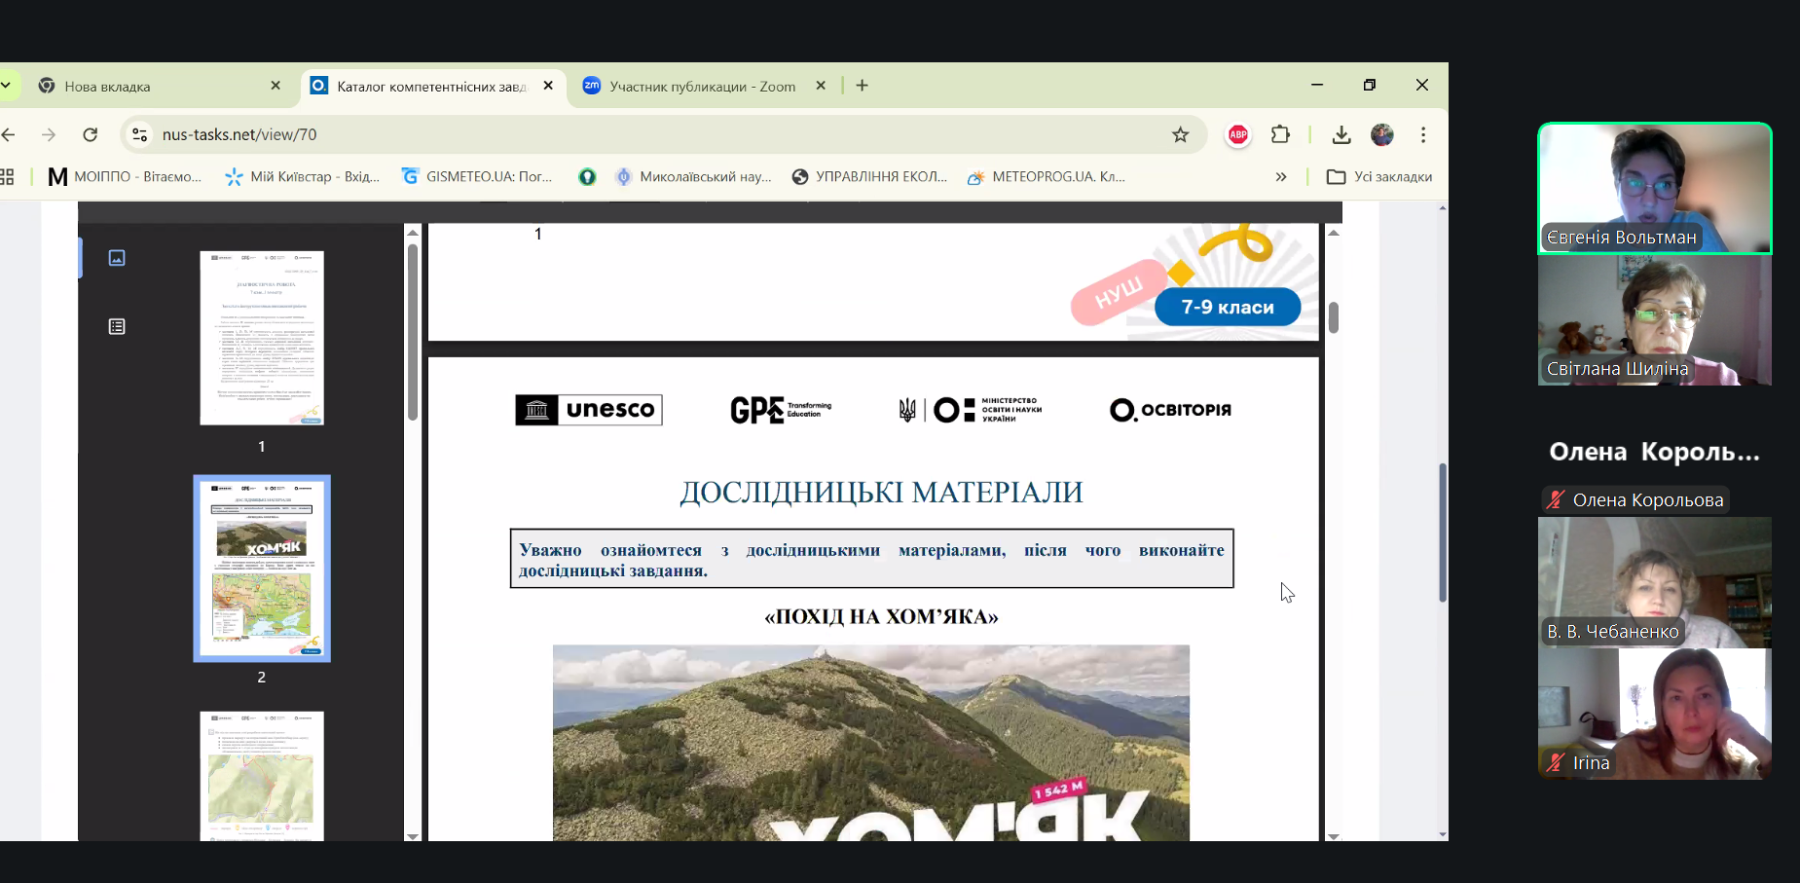Open the GISMETEO.UA bookmark
The width and height of the screenshot is (1800, 883).
pos(477,177)
